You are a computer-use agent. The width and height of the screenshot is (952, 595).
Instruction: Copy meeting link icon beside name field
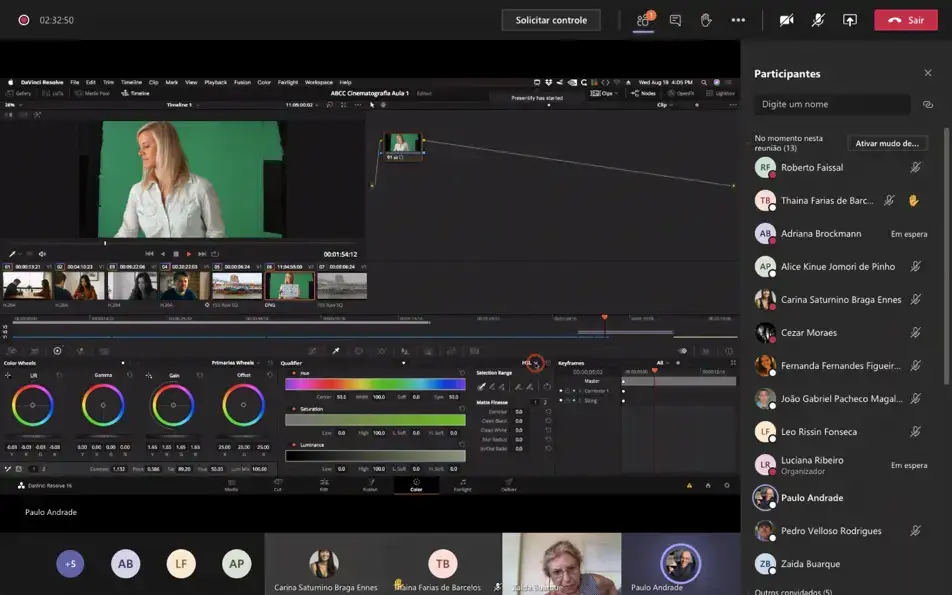pos(927,104)
